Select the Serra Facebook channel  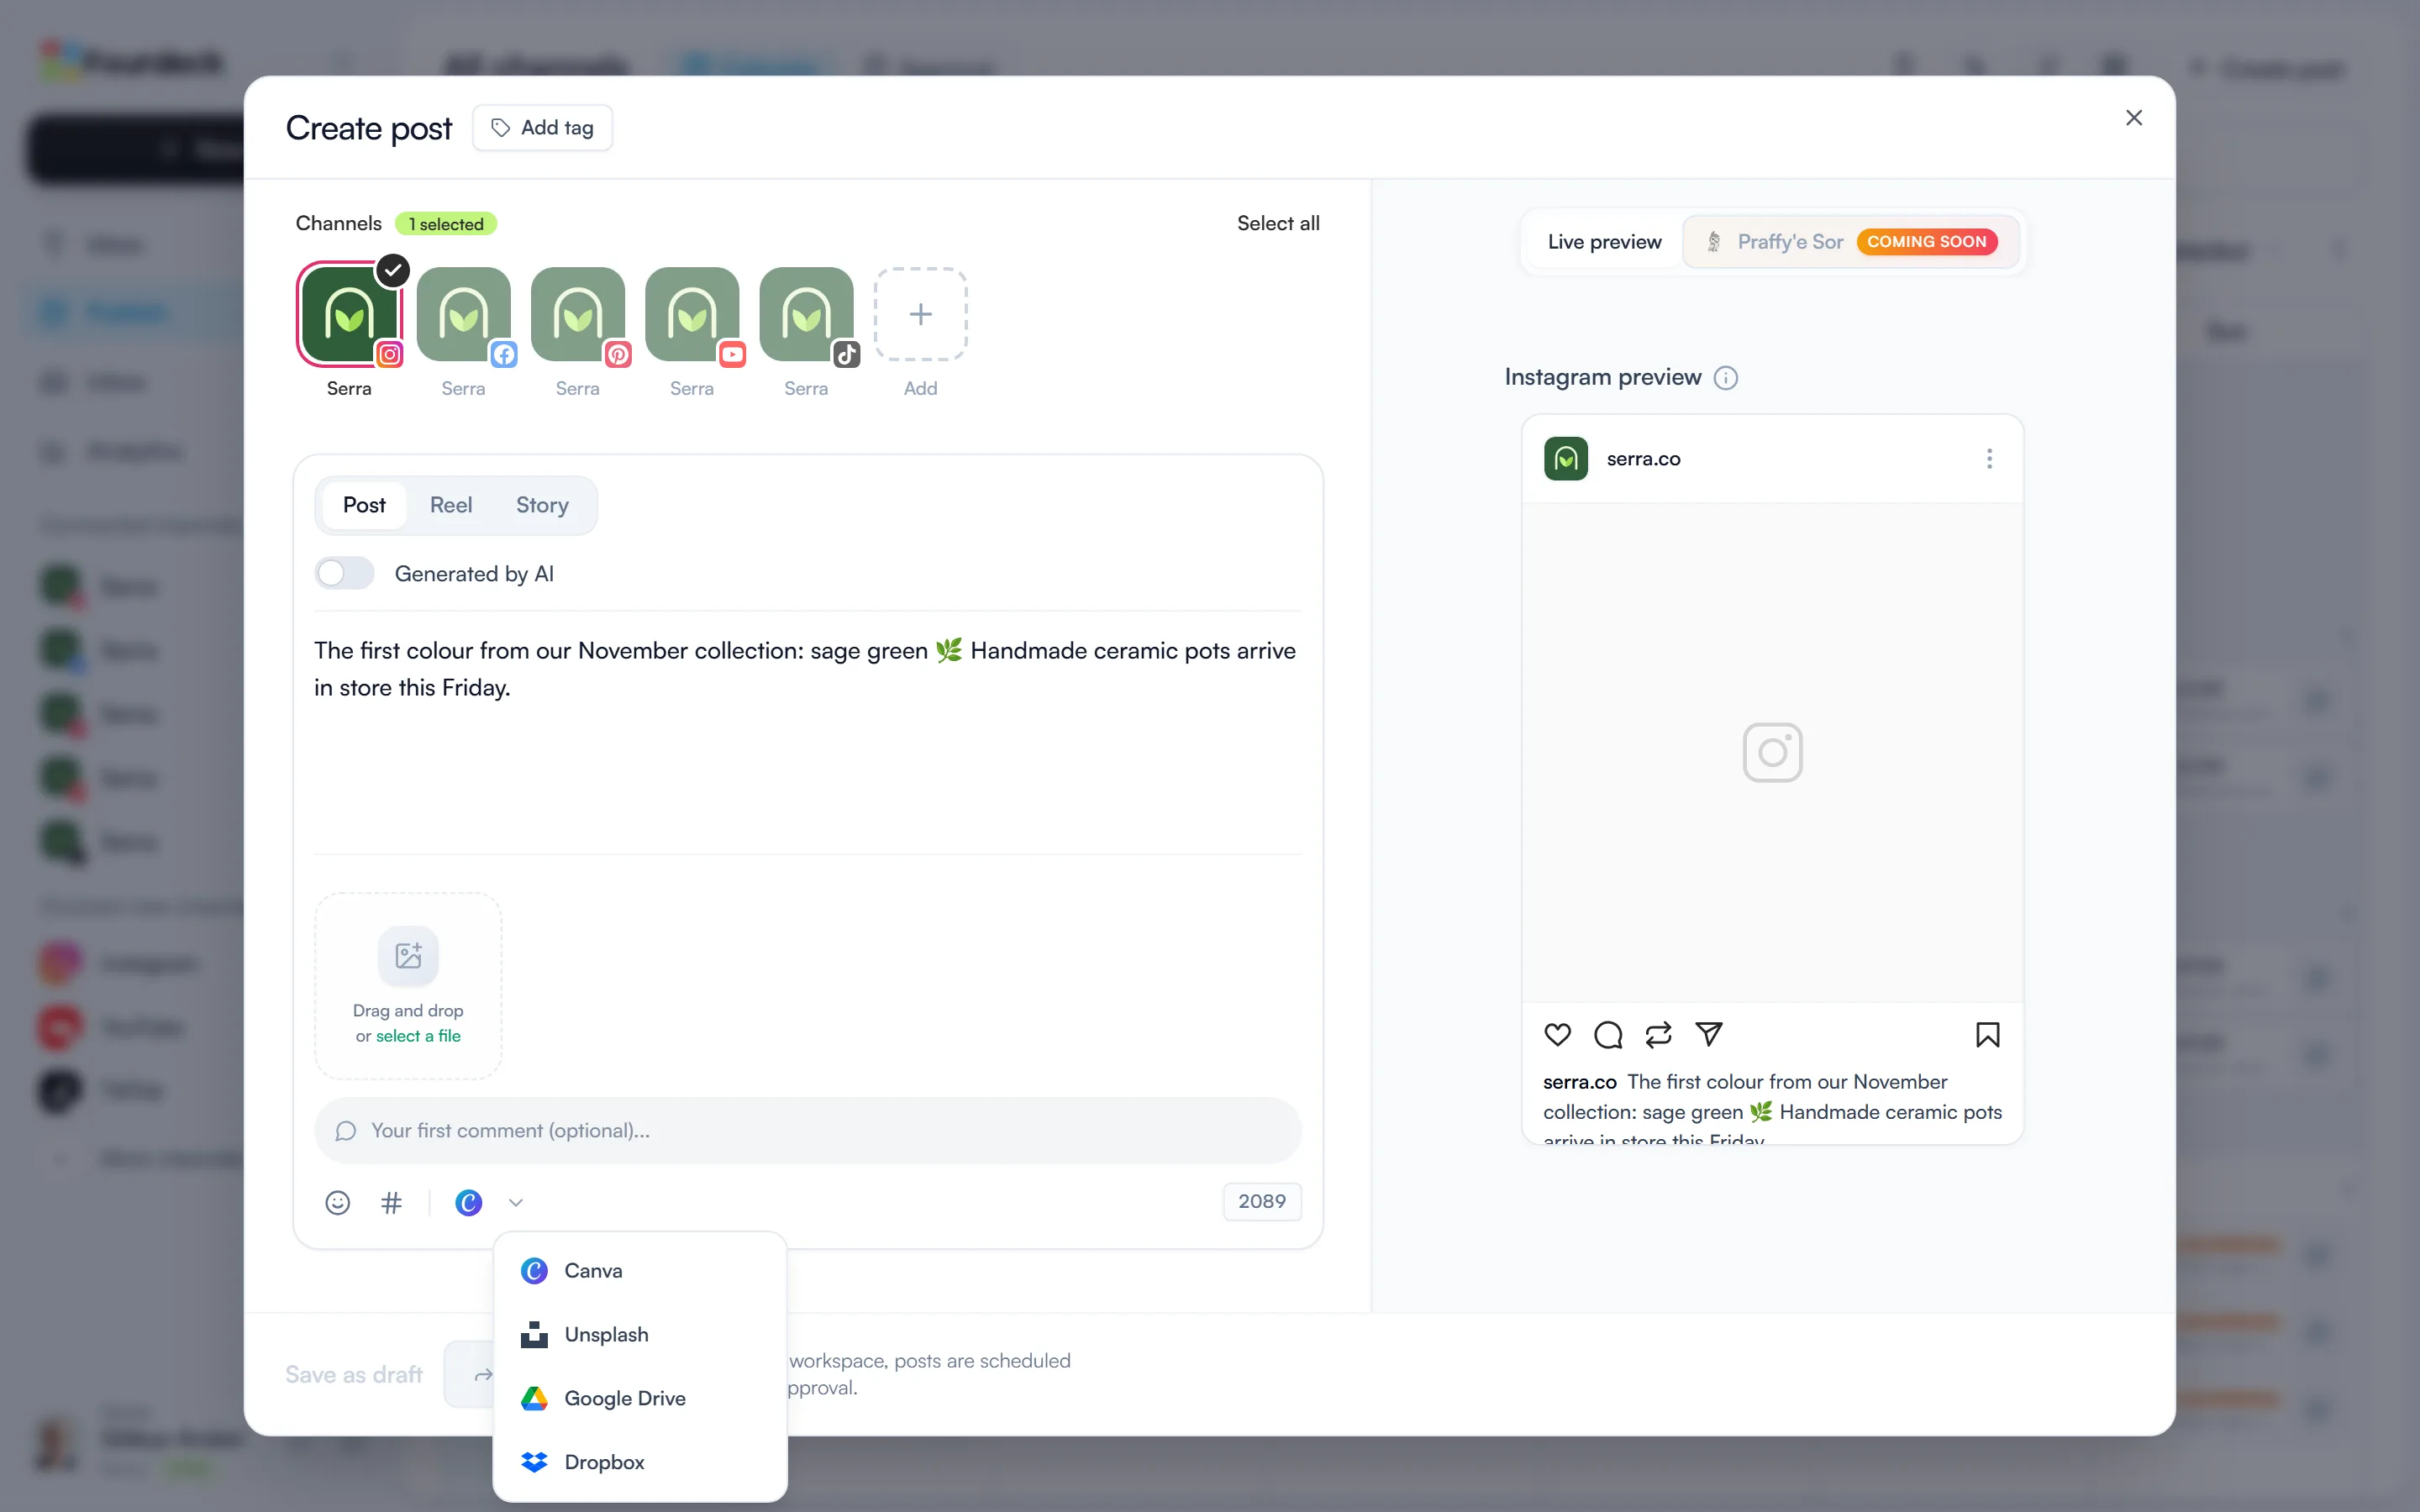[x=463, y=314]
